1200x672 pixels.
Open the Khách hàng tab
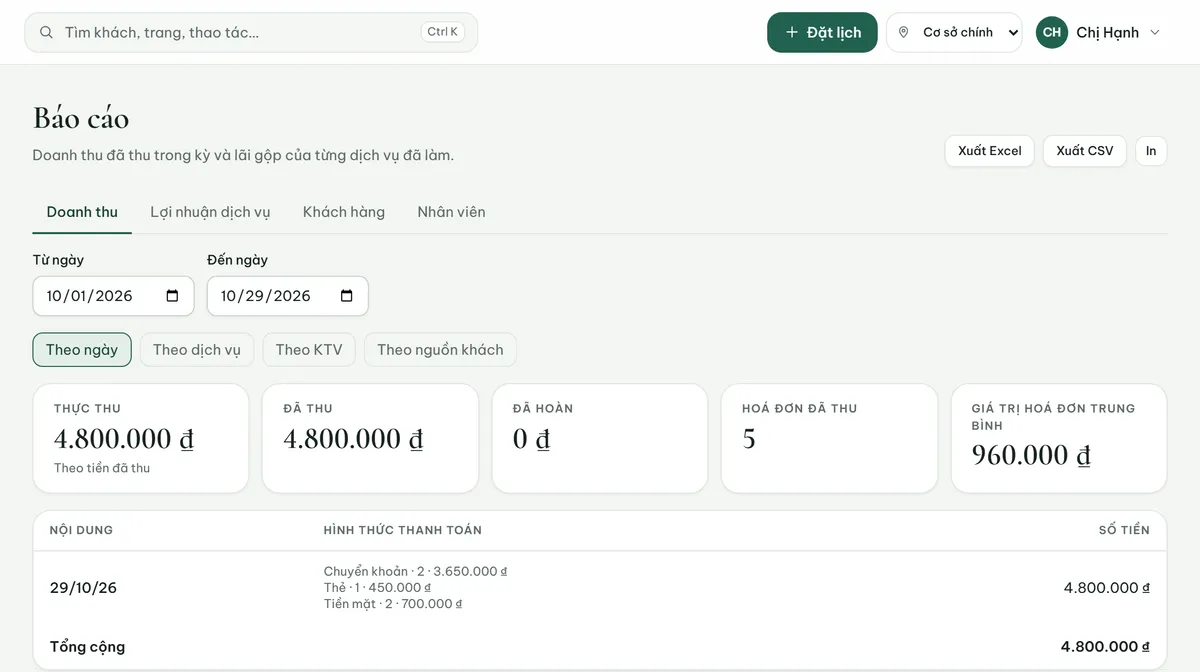pyautogui.click(x=344, y=212)
